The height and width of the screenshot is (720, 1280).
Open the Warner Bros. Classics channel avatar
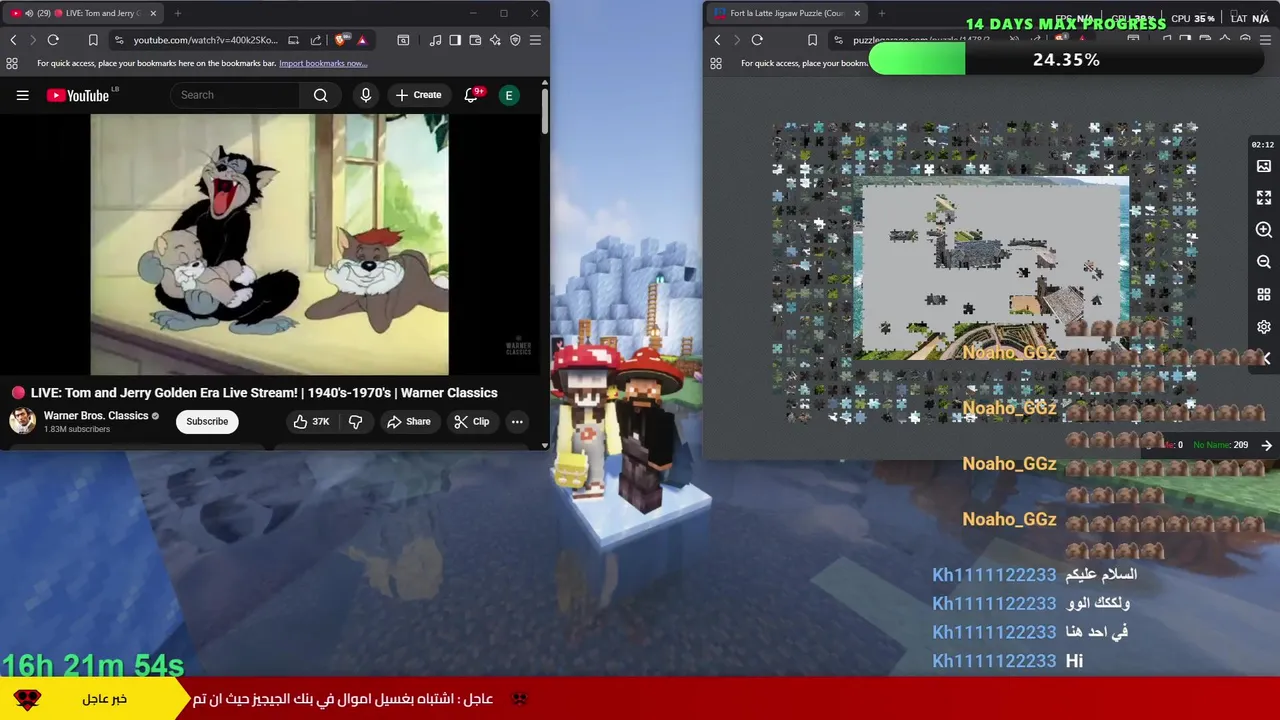tap(23, 421)
